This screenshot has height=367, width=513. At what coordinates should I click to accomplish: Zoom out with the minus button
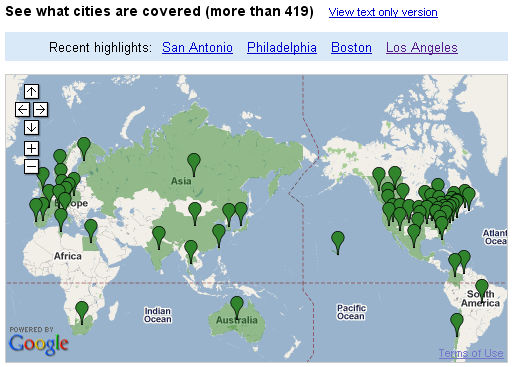coord(31,166)
